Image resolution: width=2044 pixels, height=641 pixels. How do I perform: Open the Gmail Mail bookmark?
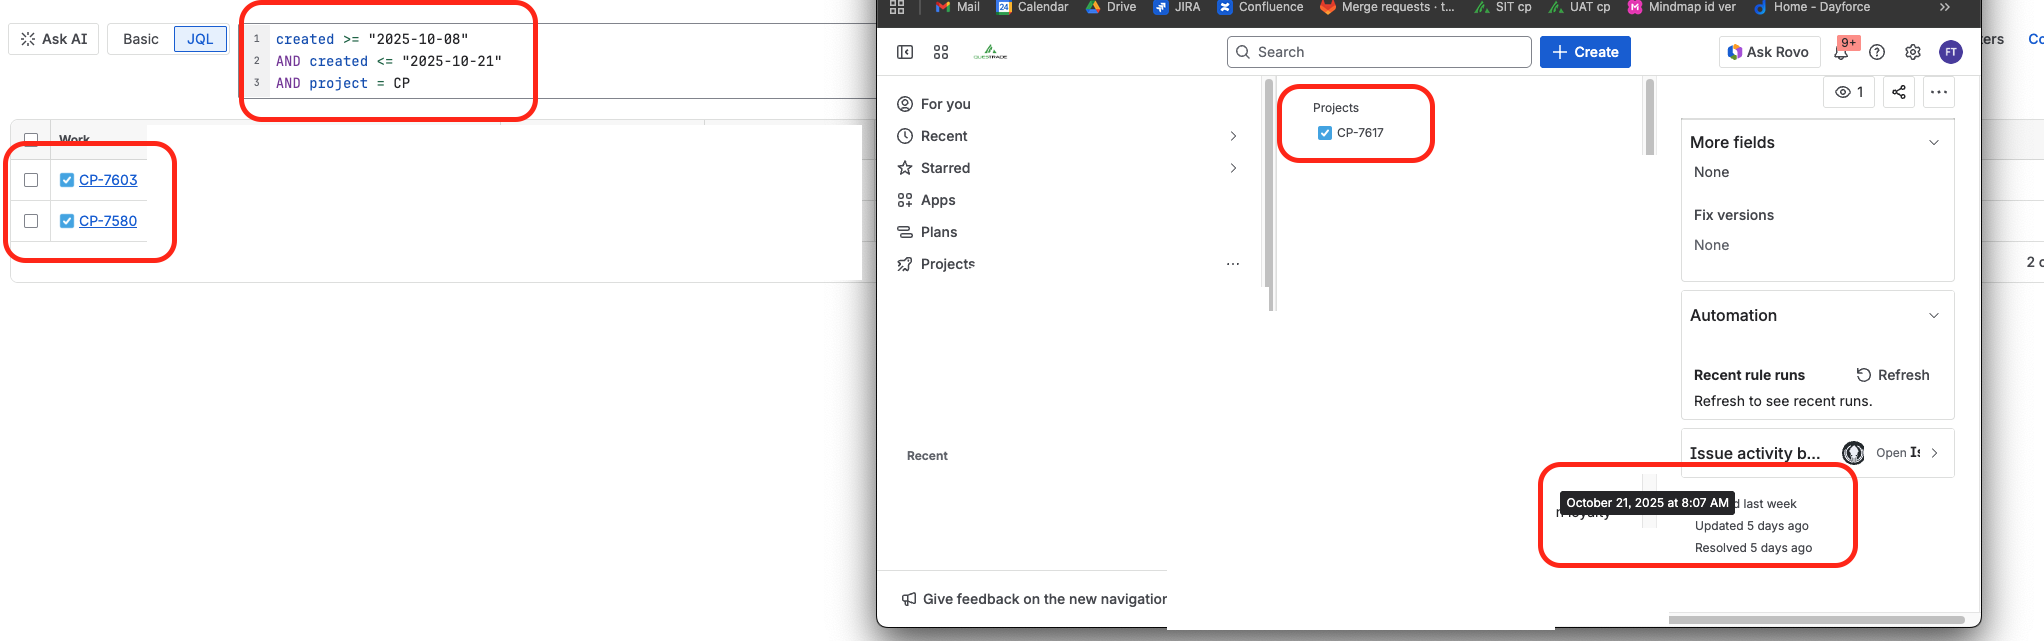pos(957,7)
